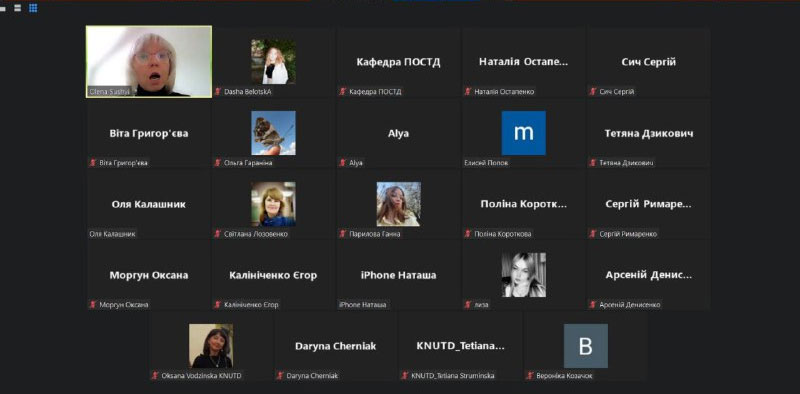The height and width of the screenshot is (394, 800).
Task: Click the black-and-white profile photo of лиза
Action: coord(523,275)
